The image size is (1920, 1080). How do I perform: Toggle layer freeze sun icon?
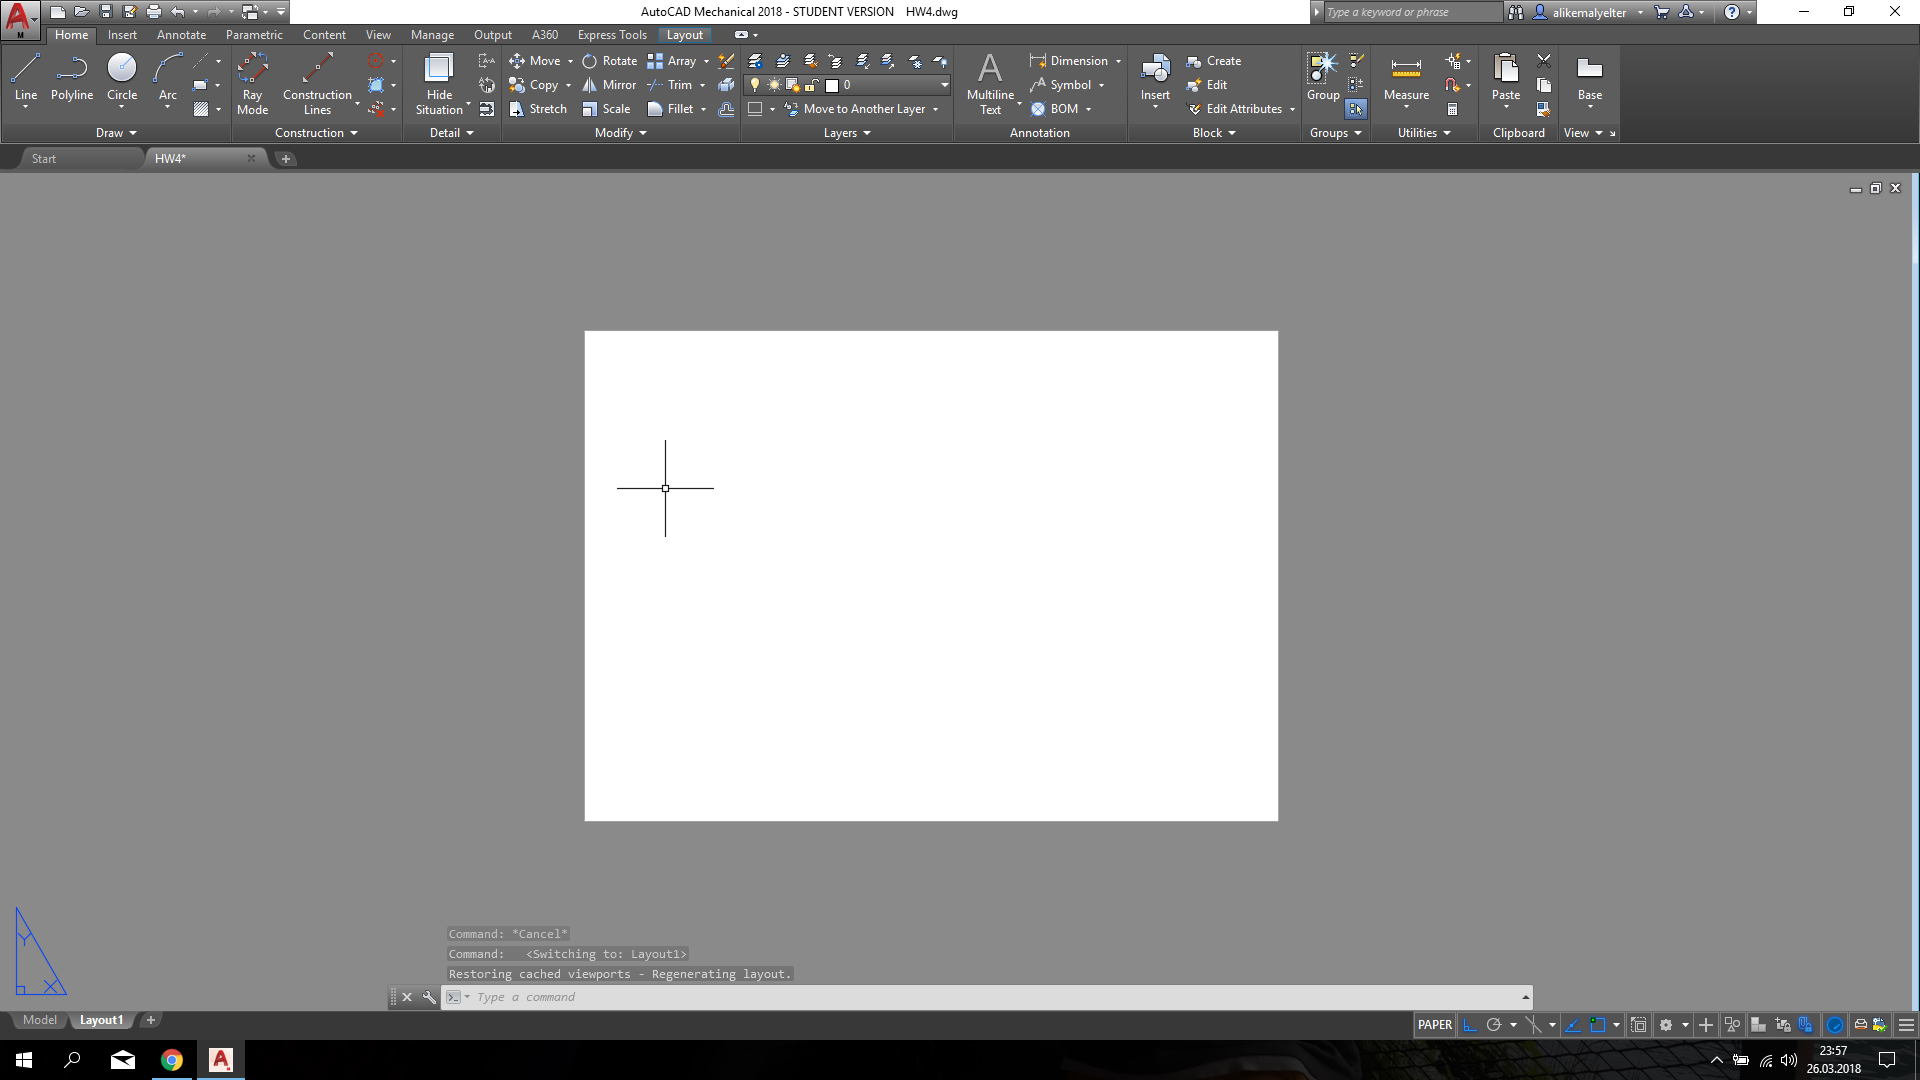[773, 85]
